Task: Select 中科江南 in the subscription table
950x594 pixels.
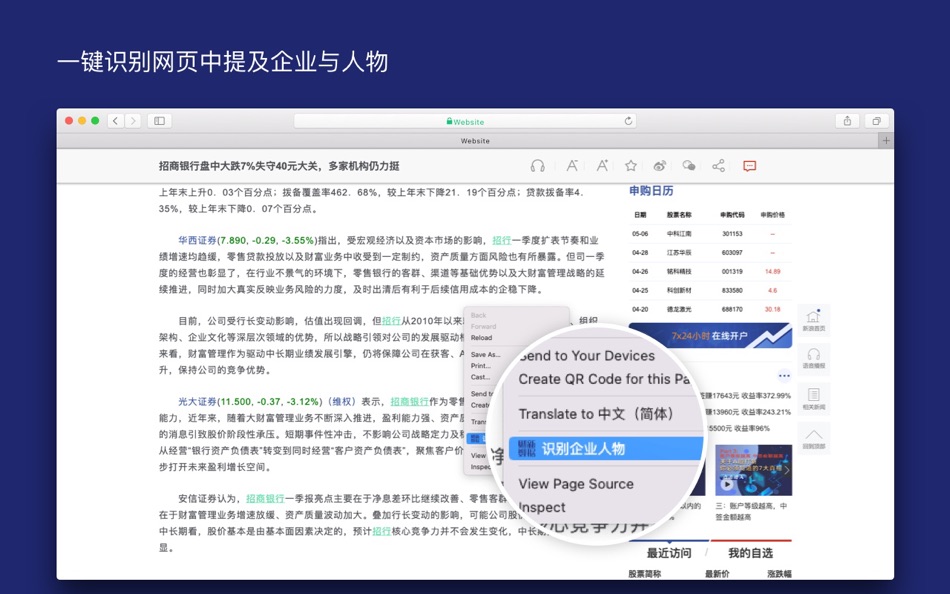Action: coord(679,233)
